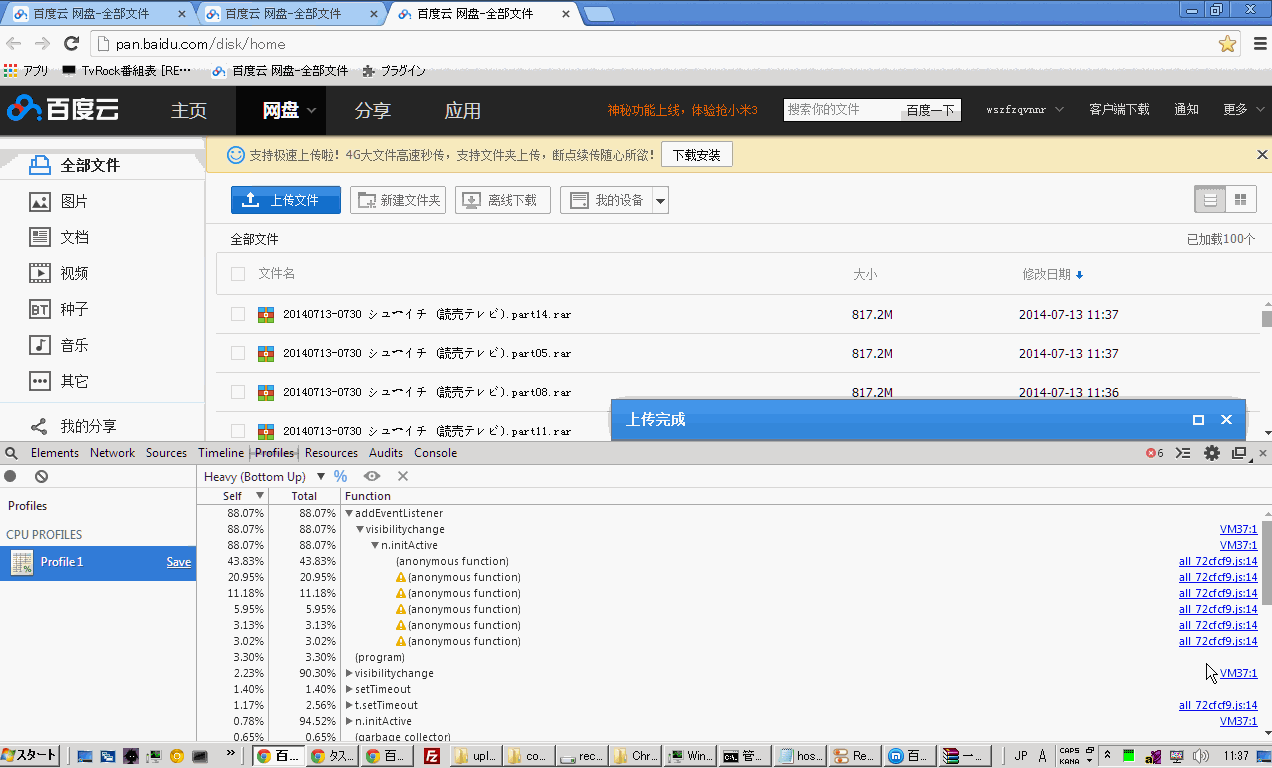Collapse the addEventListener top row
This screenshot has width=1272, height=768.
coord(349,513)
